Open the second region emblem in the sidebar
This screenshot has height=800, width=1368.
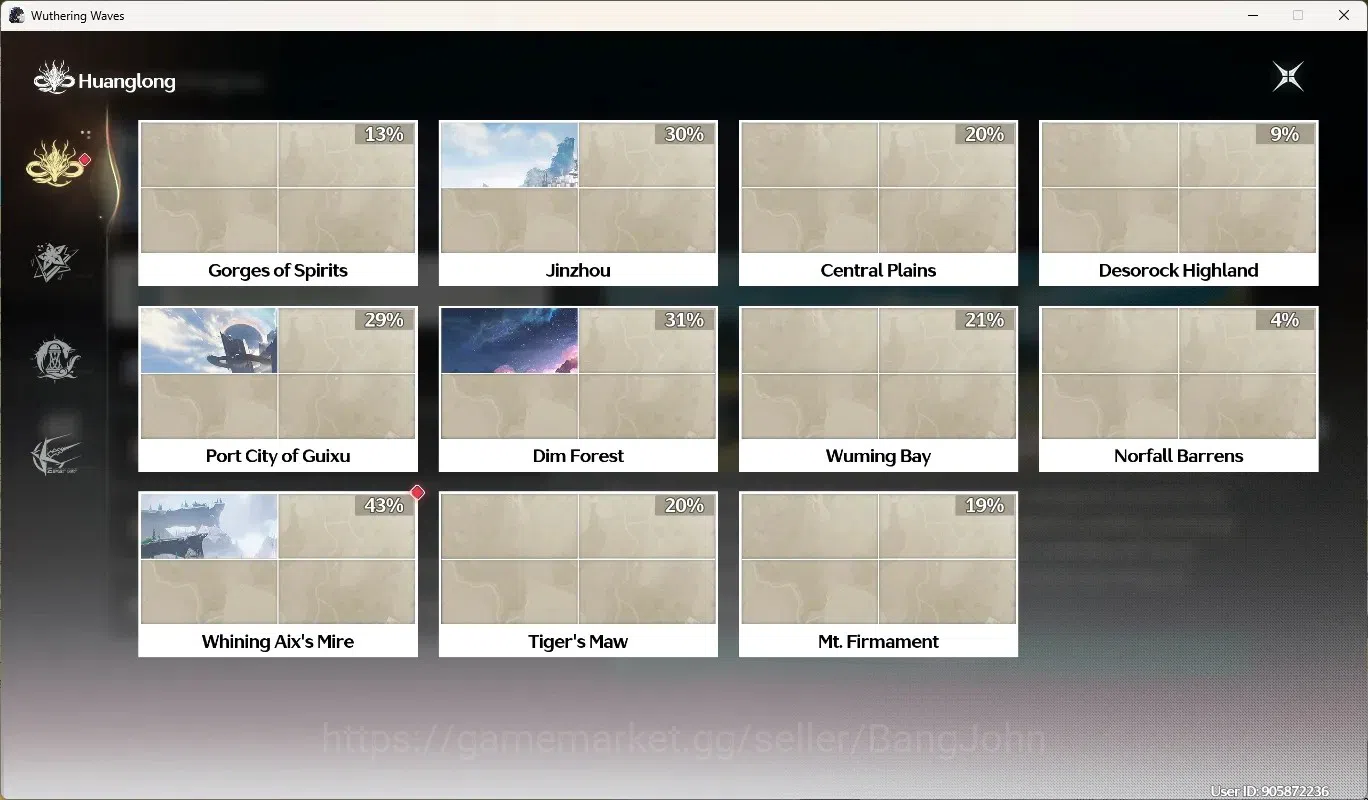(55, 261)
